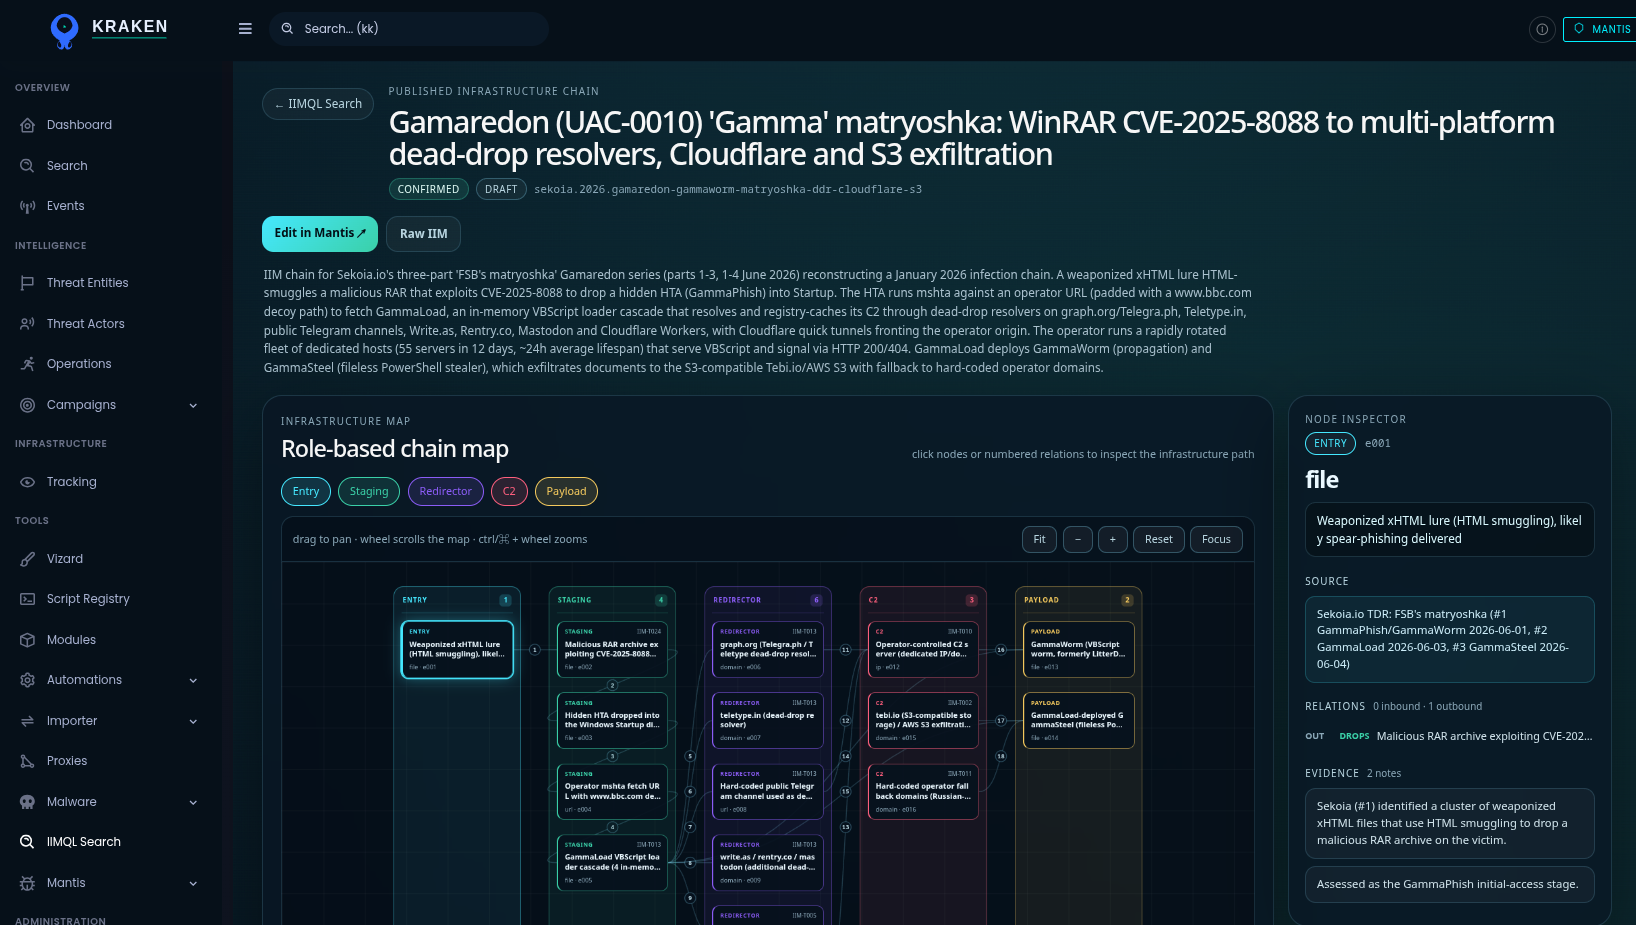Toggle the C2 role filter chip
1636x925 pixels.
[509, 491]
